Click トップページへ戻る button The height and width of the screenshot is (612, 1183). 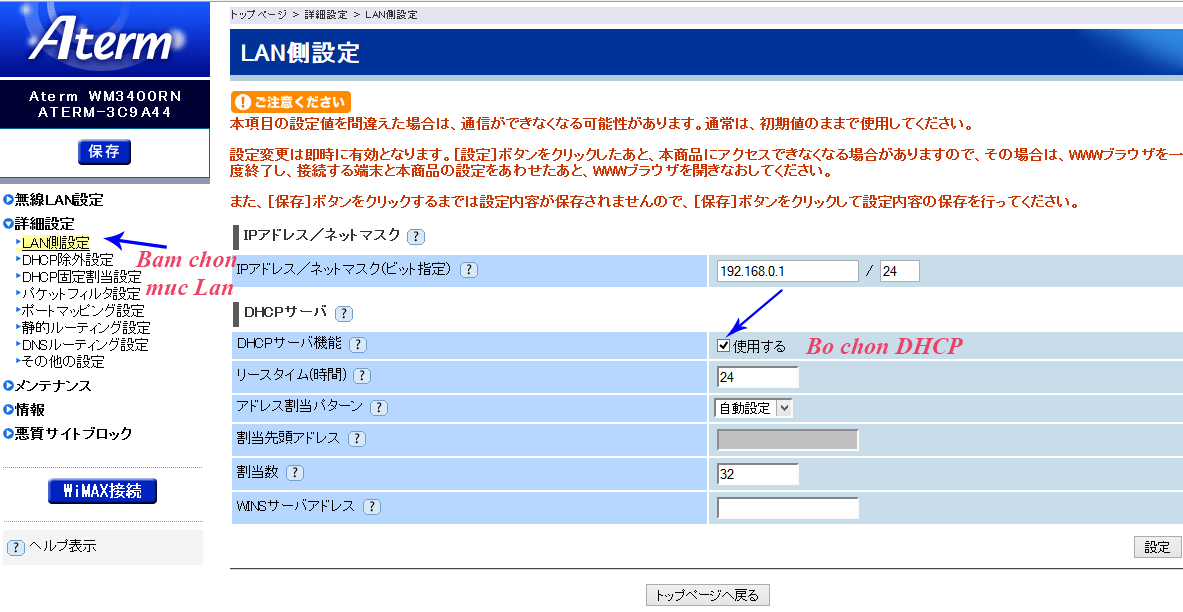(707, 596)
